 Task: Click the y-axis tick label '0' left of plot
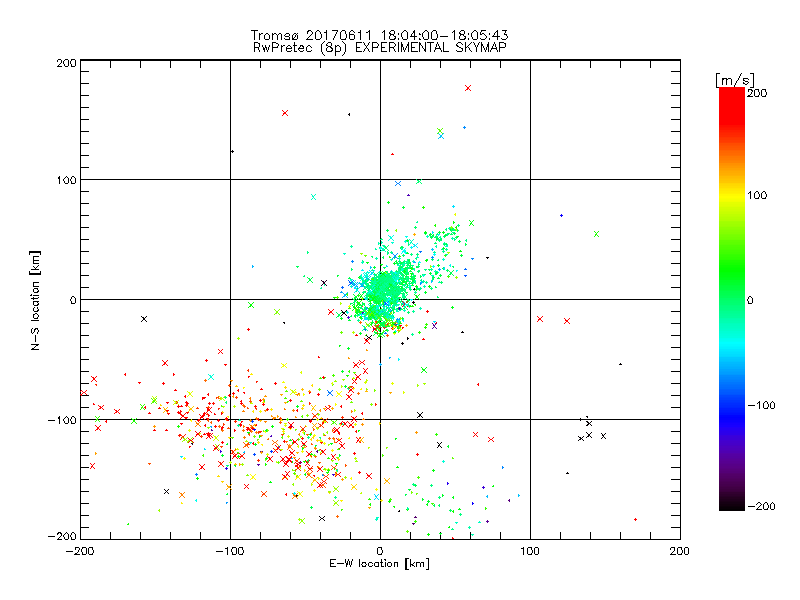73,300
